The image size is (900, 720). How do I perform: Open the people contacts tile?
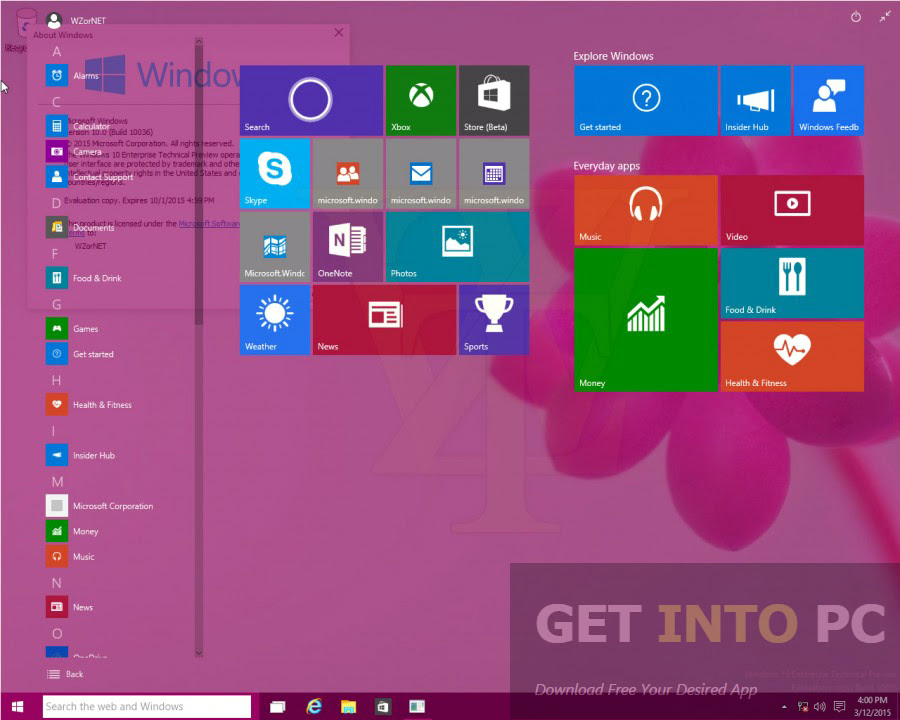pos(348,173)
